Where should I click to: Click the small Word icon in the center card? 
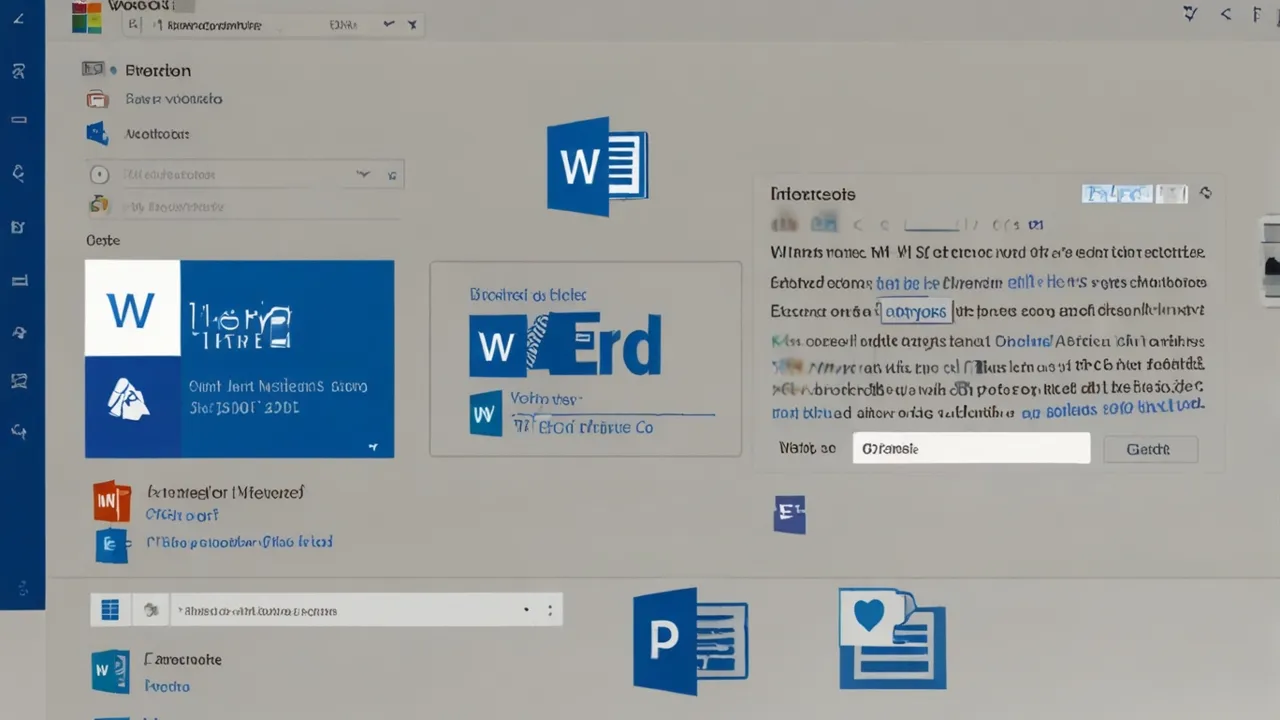point(486,413)
